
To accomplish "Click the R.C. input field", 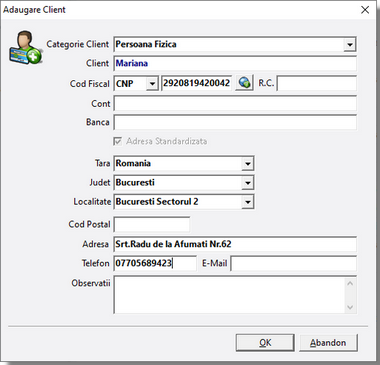I will coord(317,83).
